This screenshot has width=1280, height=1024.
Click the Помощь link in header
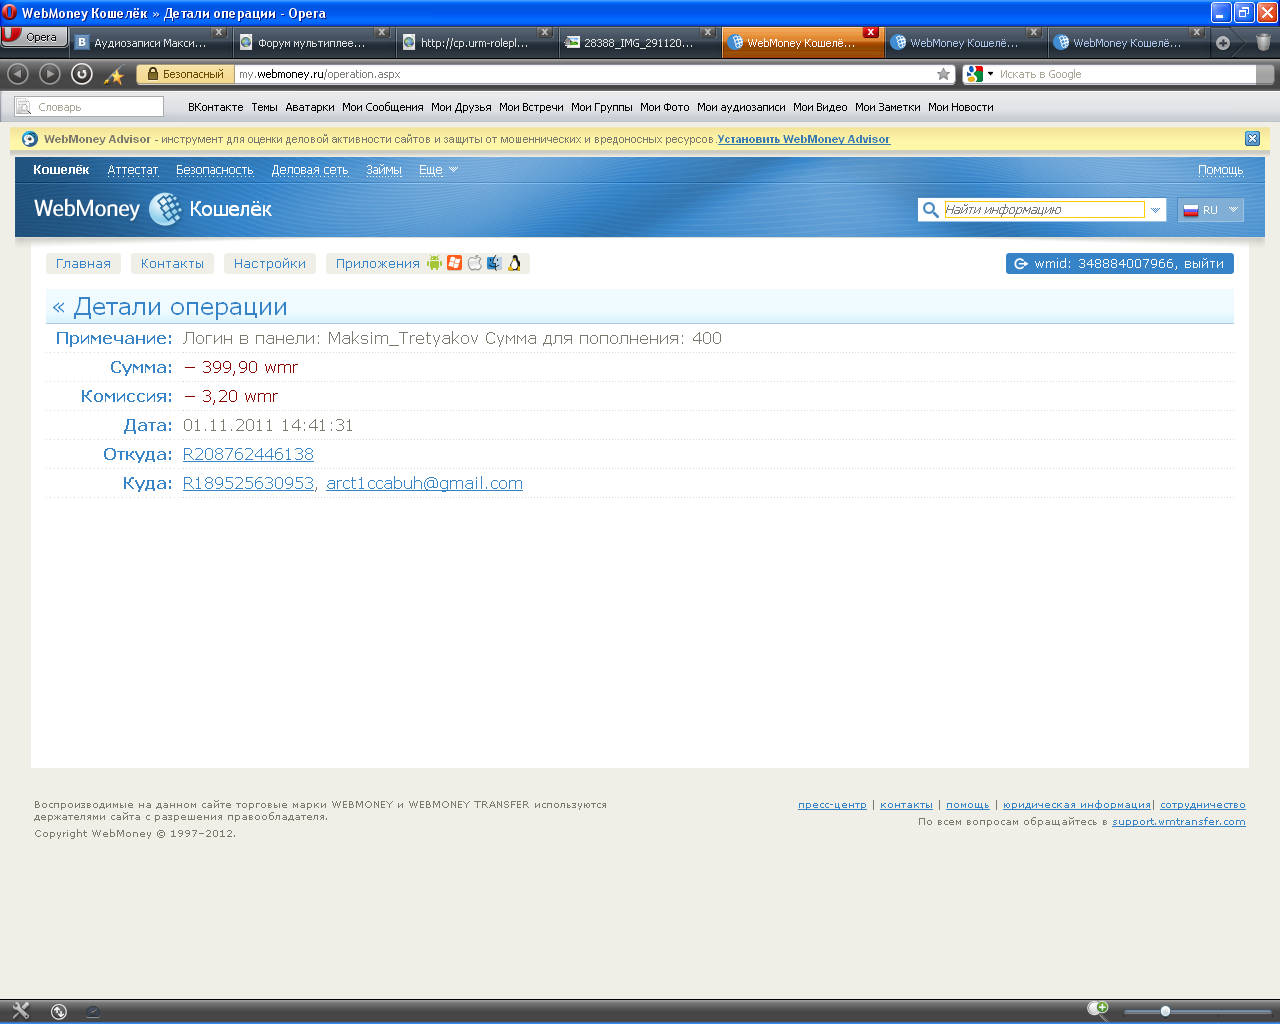(x=1220, y=170)
